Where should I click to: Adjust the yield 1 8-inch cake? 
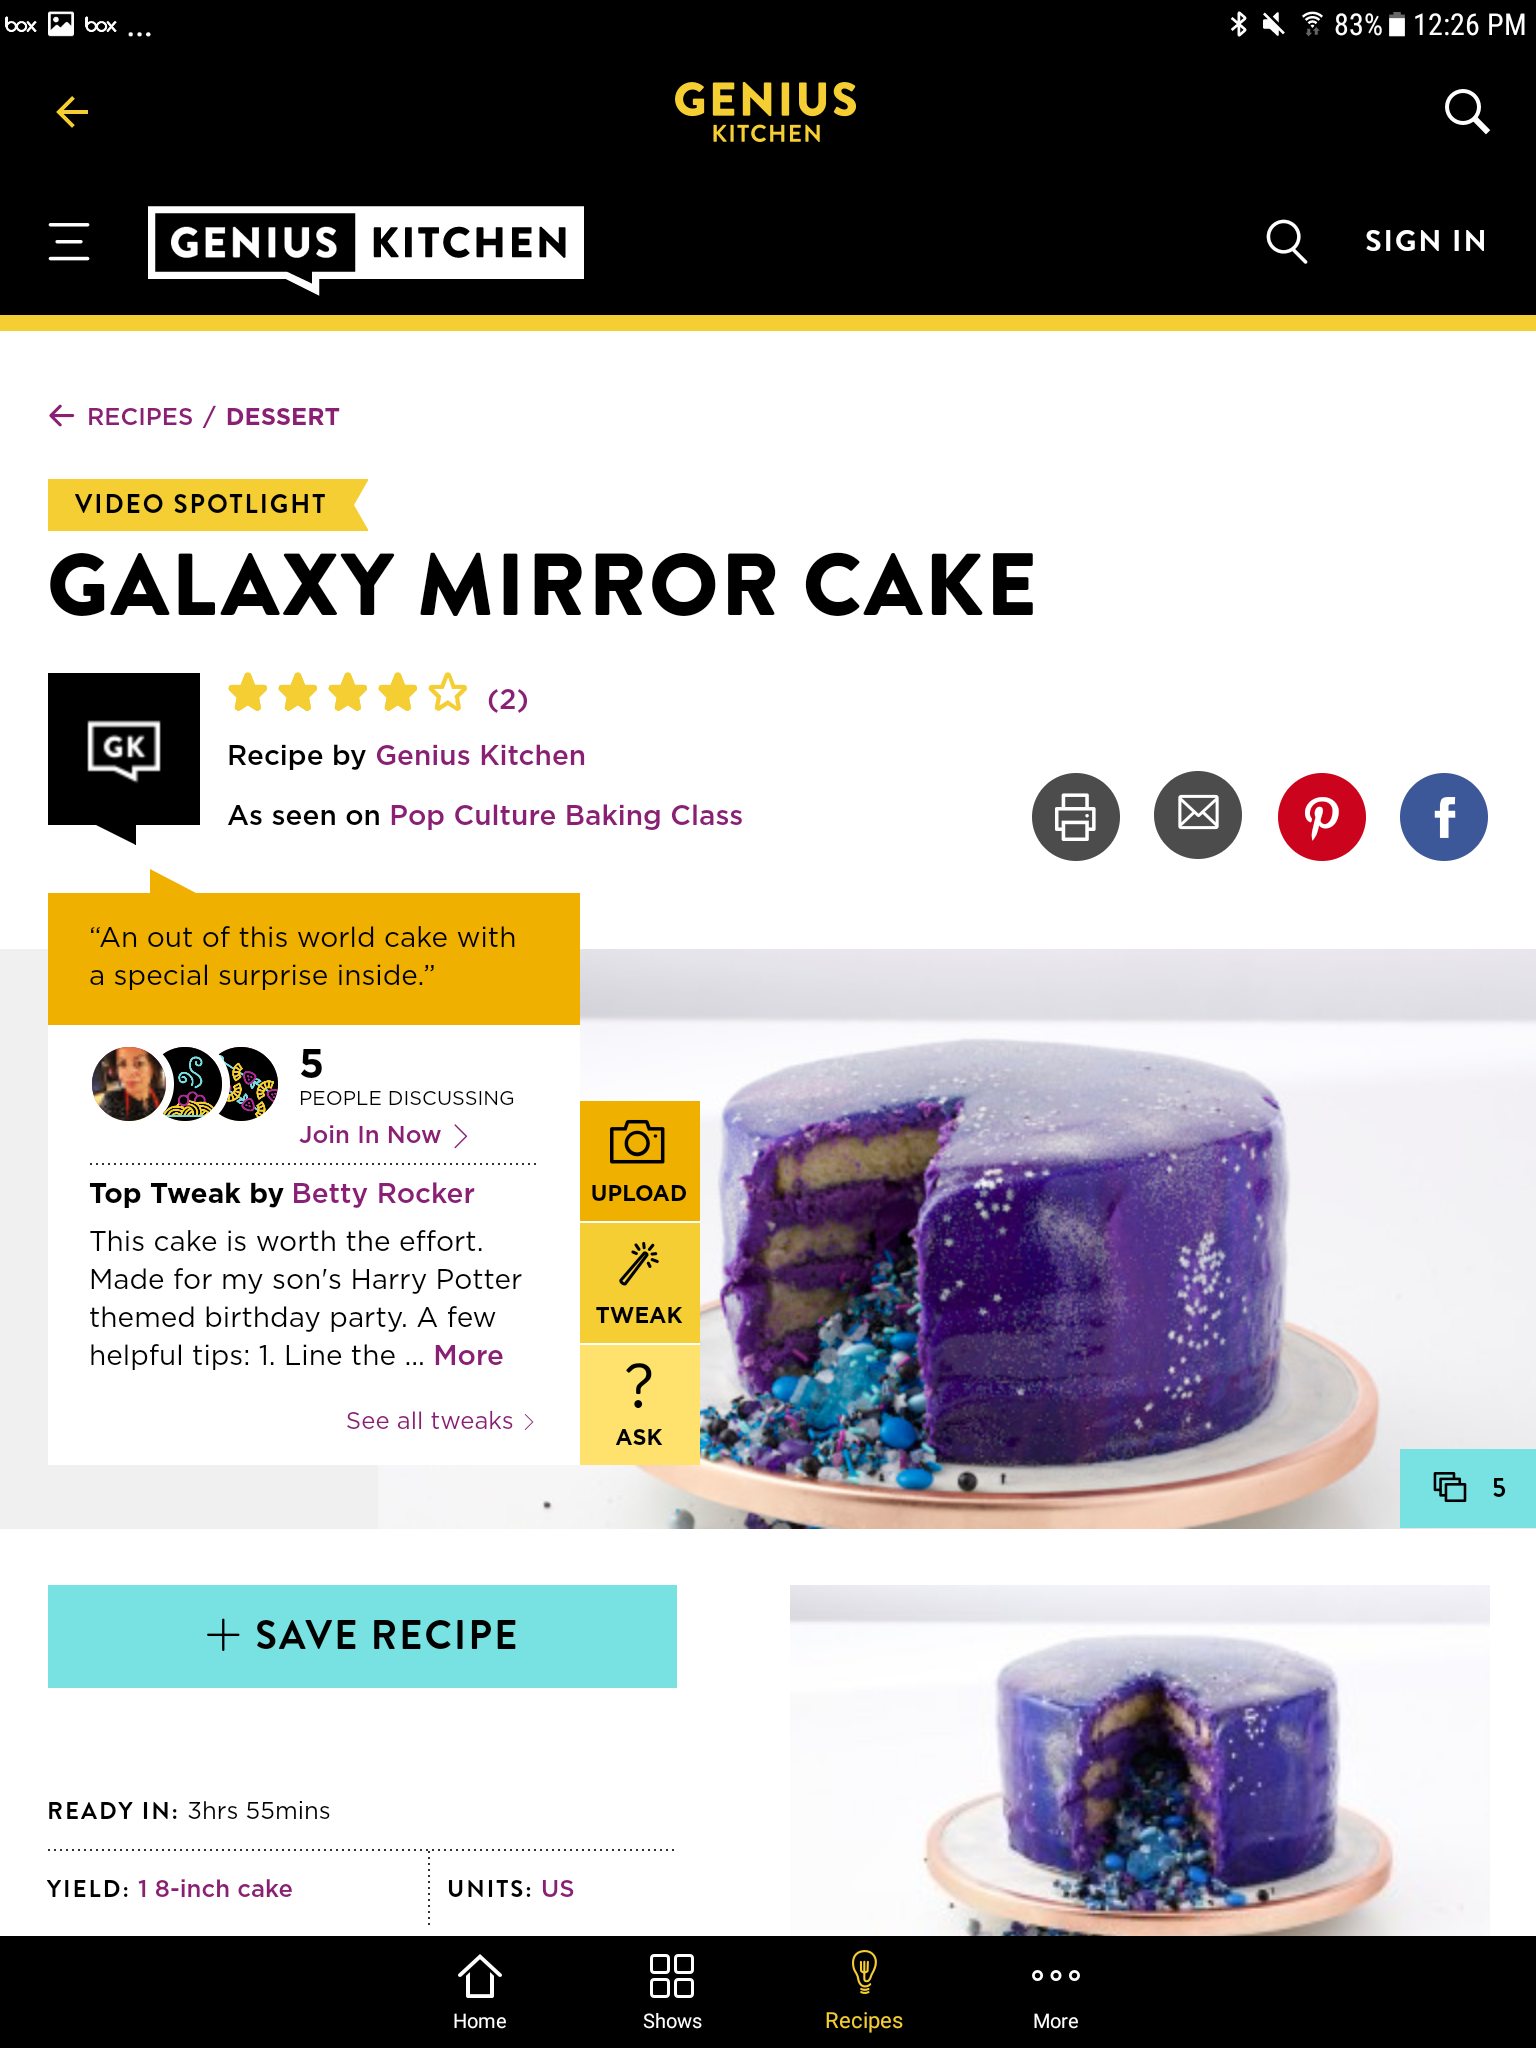[215, 1889]
